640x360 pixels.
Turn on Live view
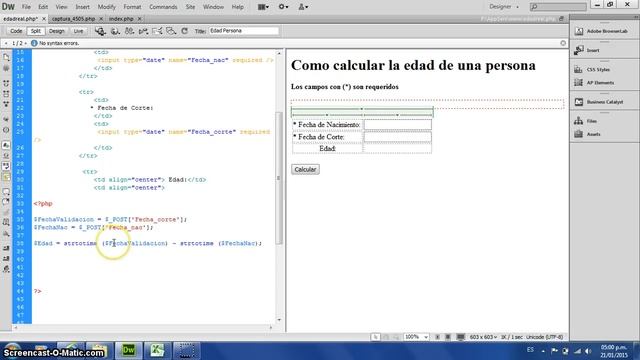pos(78,31)
